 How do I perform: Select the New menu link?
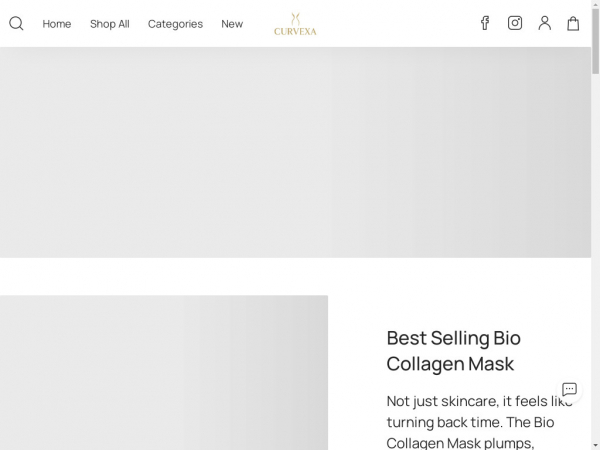(232, 24)
